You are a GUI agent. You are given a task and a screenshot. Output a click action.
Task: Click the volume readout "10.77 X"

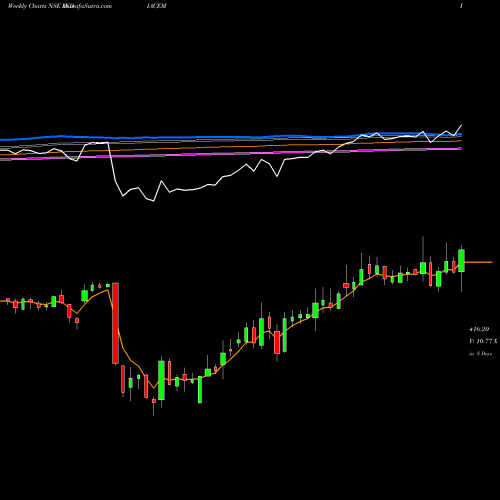click(487, 341)
